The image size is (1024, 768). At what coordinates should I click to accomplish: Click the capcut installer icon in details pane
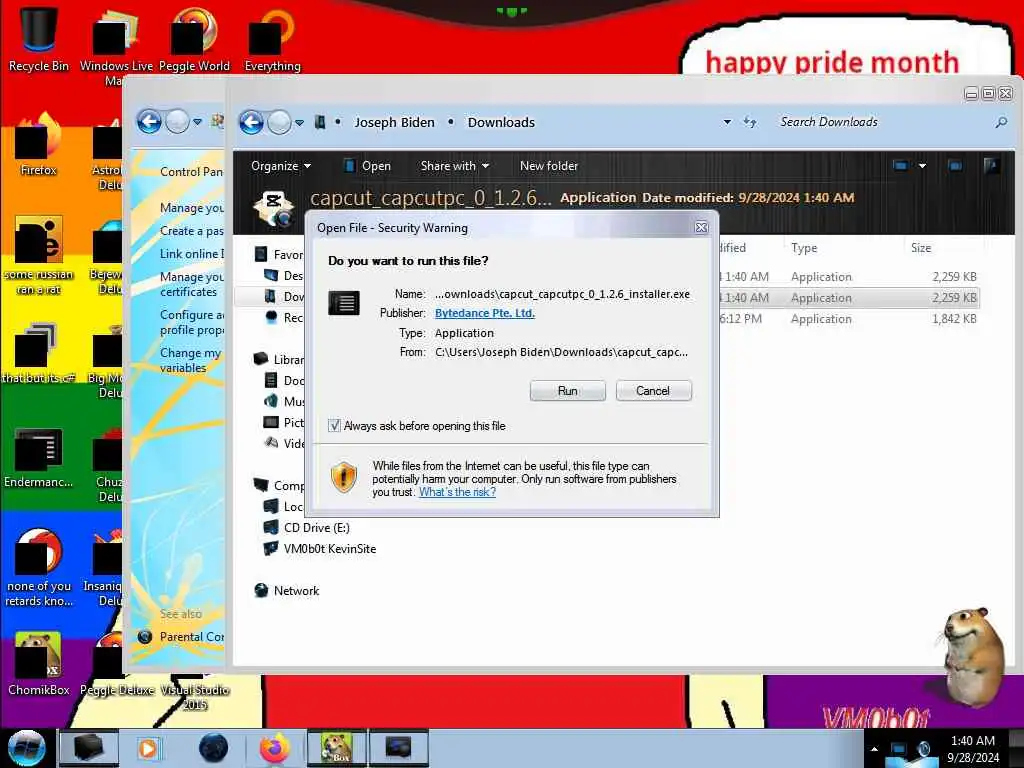click(273, 208)
